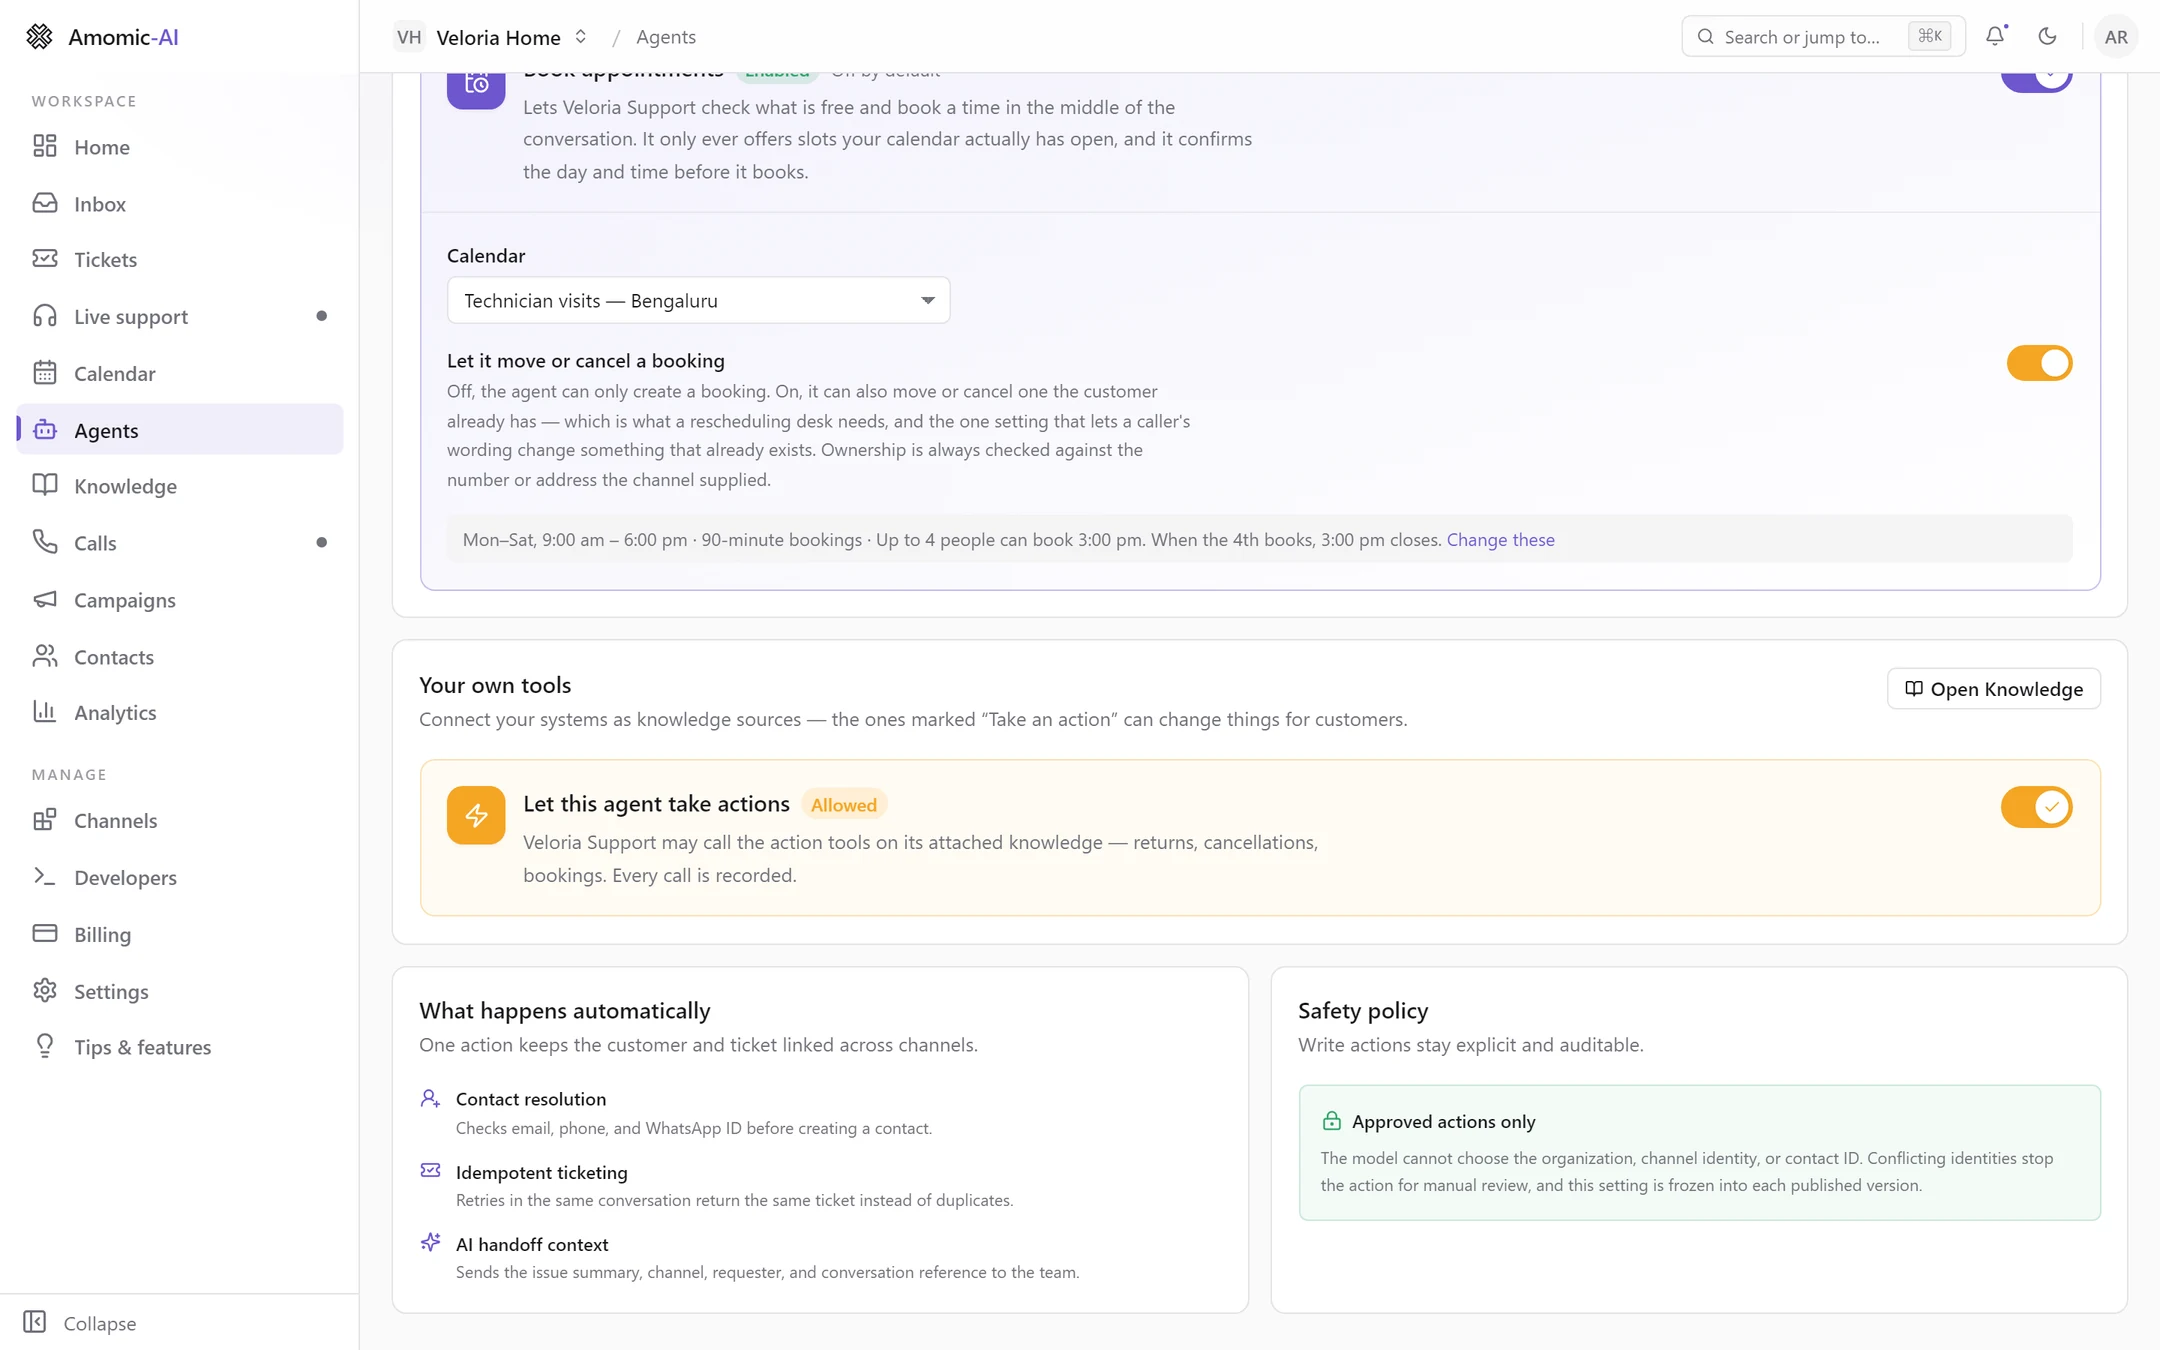The height and width of the screenshot is (1350, 2160).
Task: Click the Home grid icon in sidebar
Action: point(45,146)
